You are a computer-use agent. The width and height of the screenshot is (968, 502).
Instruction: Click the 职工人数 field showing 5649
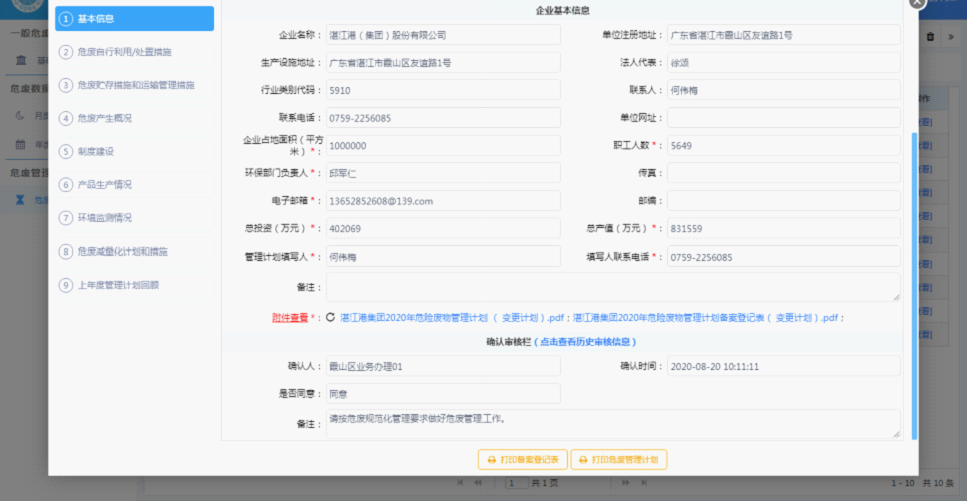[x=783, y=146]
